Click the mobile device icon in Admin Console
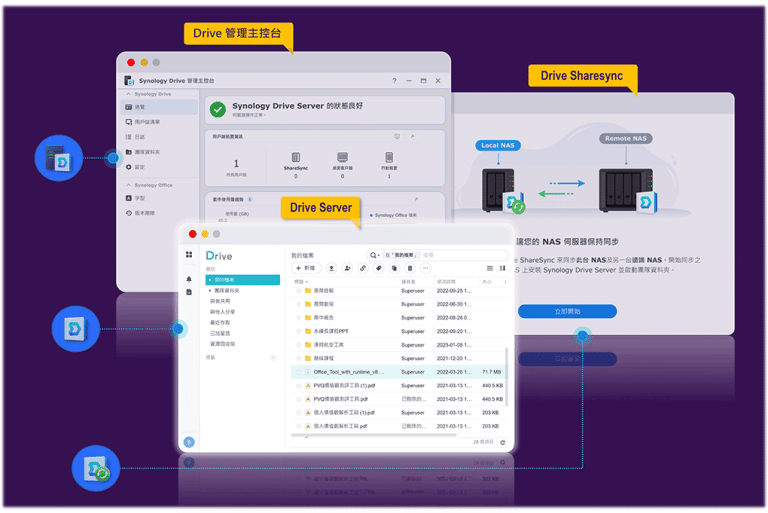Screen dimensions: 768x513 389,157
